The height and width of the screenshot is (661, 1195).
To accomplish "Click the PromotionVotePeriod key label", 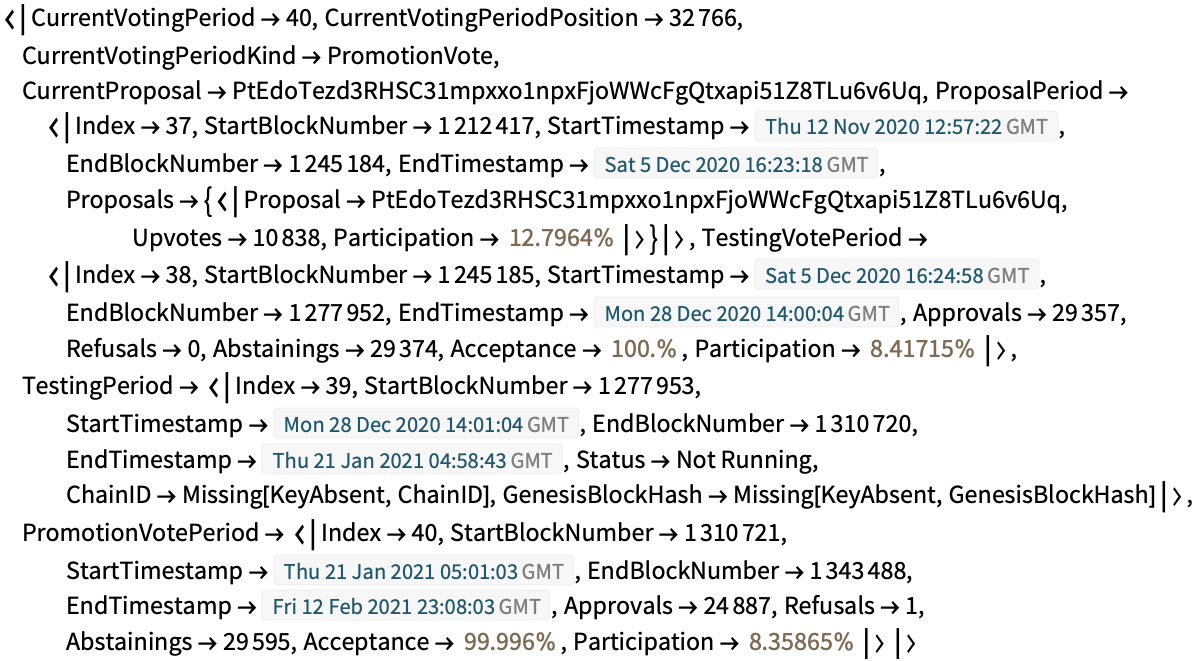I will (140, 532).
